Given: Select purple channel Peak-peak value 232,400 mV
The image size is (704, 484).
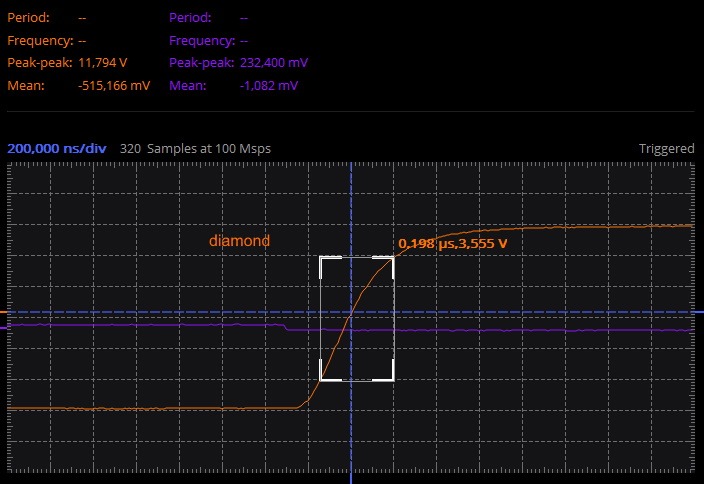Looking at the screenshot, I should 274,63.
